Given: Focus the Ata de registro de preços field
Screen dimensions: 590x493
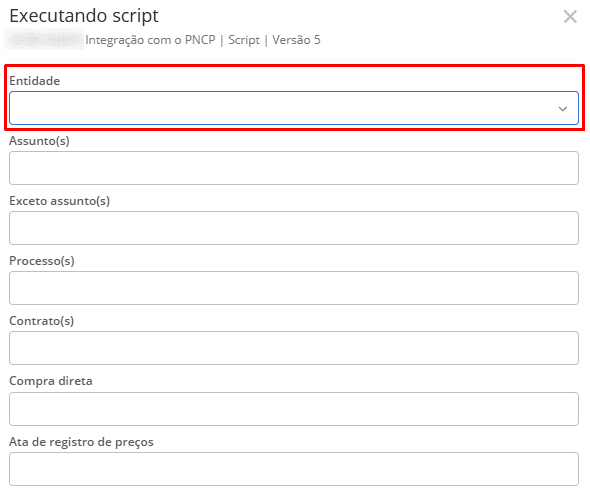Looking at the screenshot, I should [x=294, y=469].
